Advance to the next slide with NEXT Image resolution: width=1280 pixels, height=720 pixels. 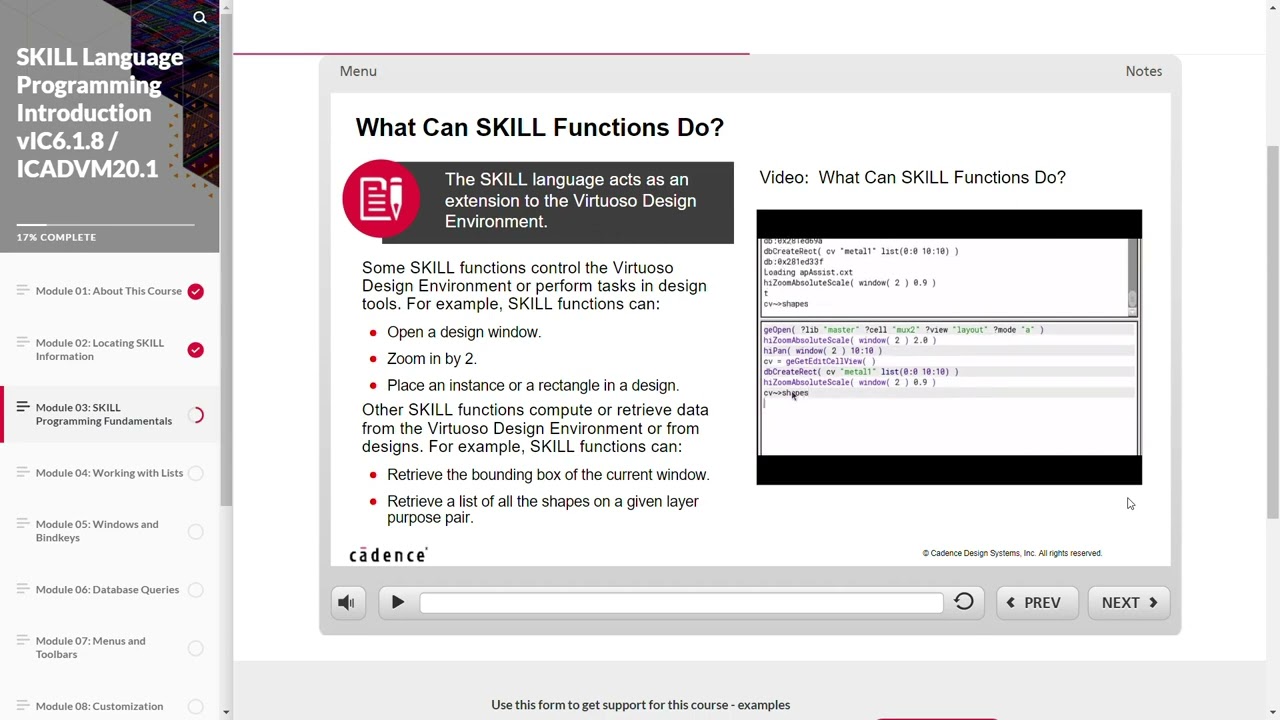pyautogui.click(x=1129, y=603)
